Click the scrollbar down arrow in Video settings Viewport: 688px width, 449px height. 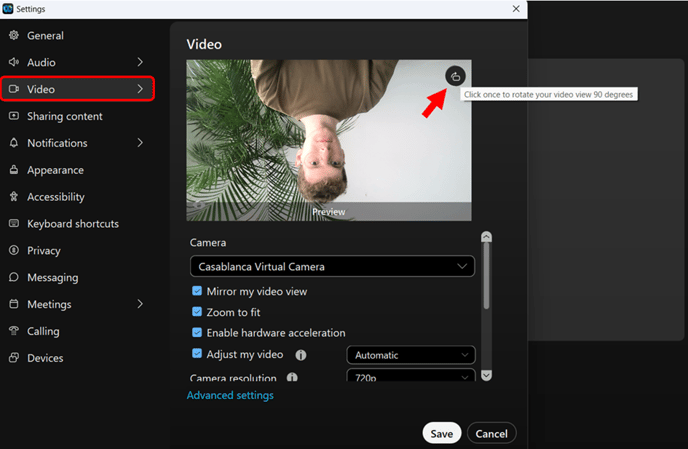[486, 375]
